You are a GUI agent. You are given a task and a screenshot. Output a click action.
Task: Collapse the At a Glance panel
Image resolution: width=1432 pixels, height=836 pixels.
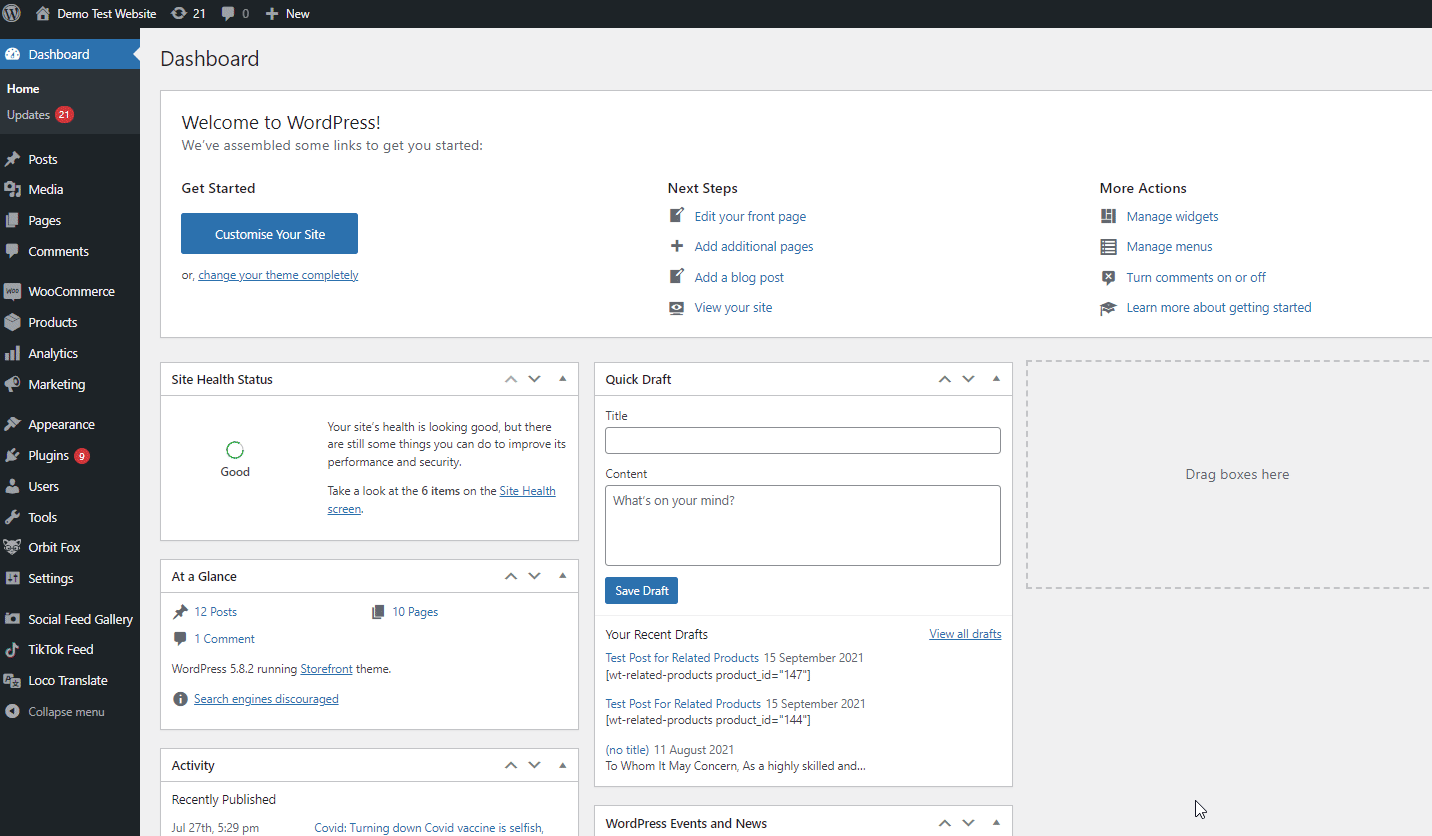562,576
